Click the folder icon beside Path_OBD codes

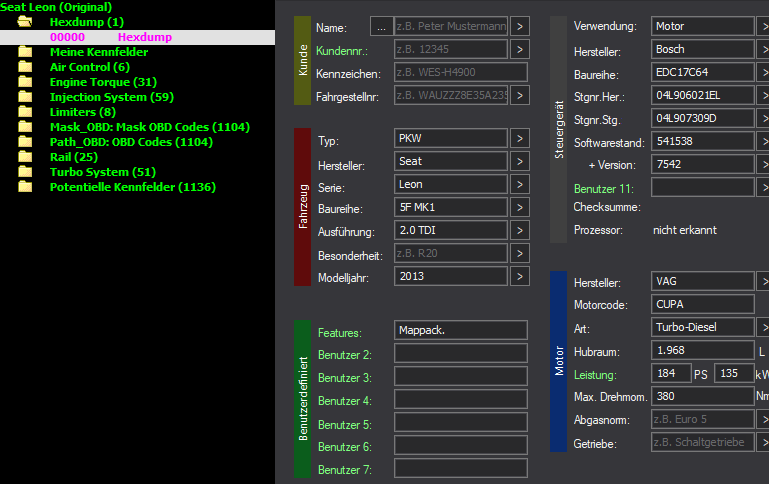point(25,142)
